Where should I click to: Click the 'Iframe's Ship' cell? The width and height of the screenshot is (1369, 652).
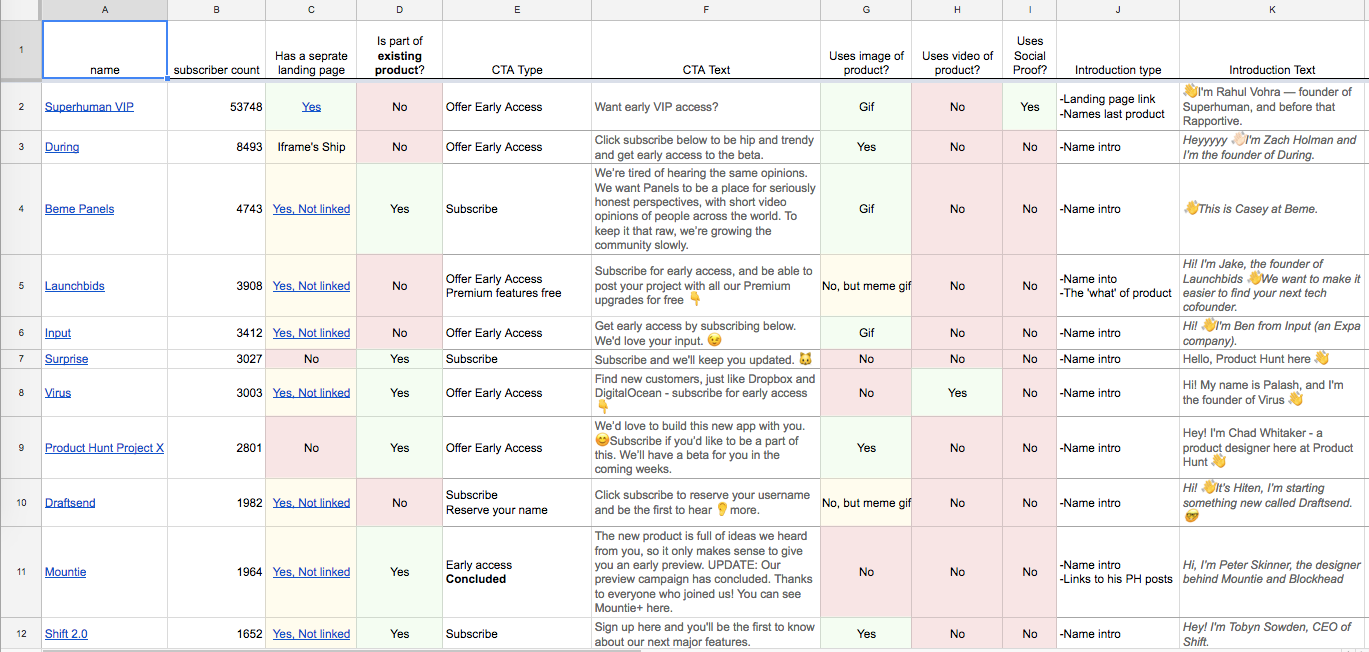click(311, 147)
